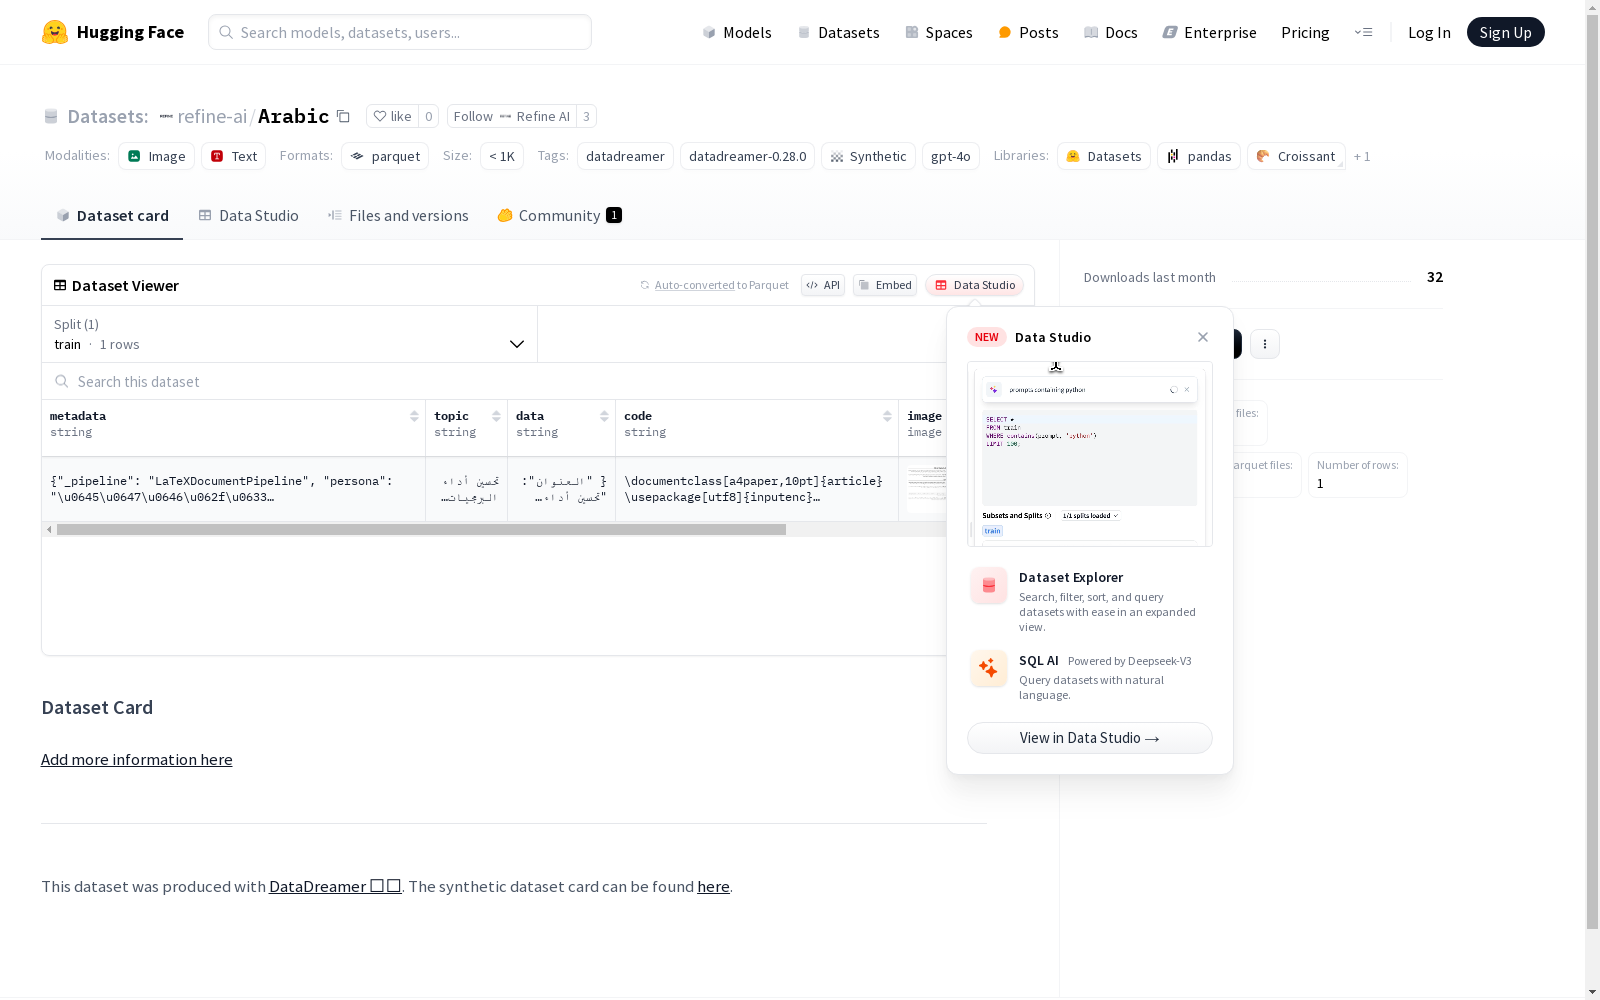Click the Embed button
The height and width of the screenshot is (1000, 1600).
(x=885, y=285)
